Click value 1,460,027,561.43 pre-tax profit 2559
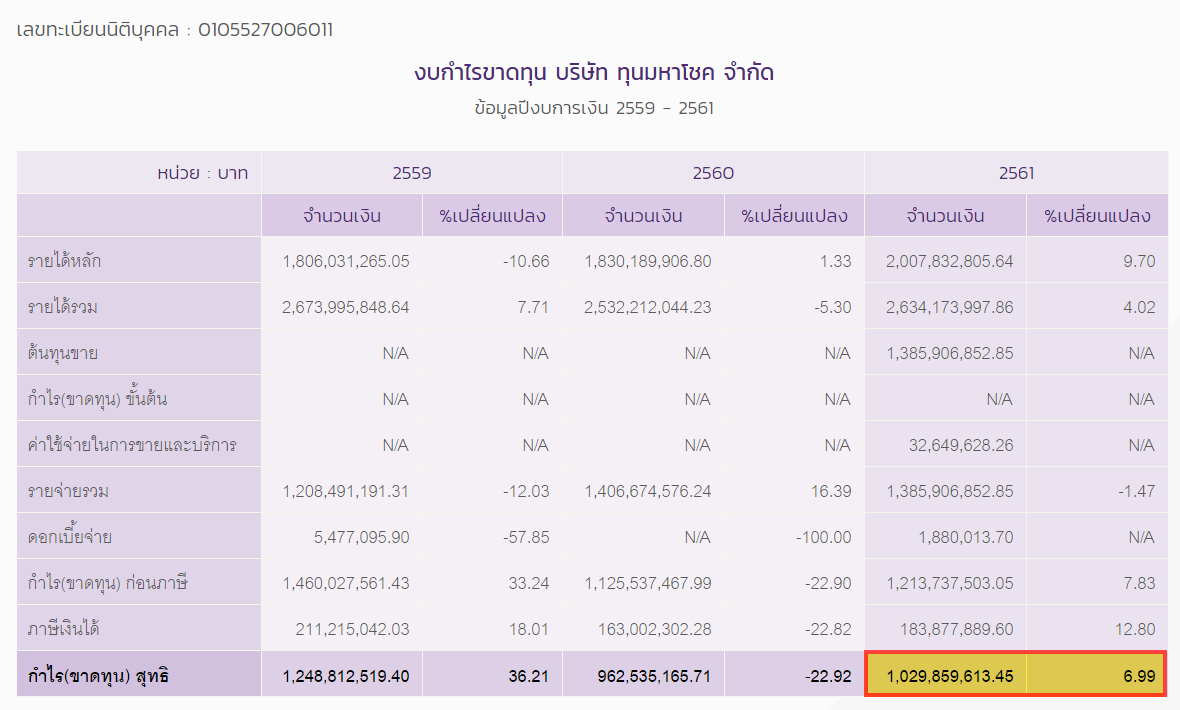Viewport: 1180px width, 710px height. pos(346,583)
